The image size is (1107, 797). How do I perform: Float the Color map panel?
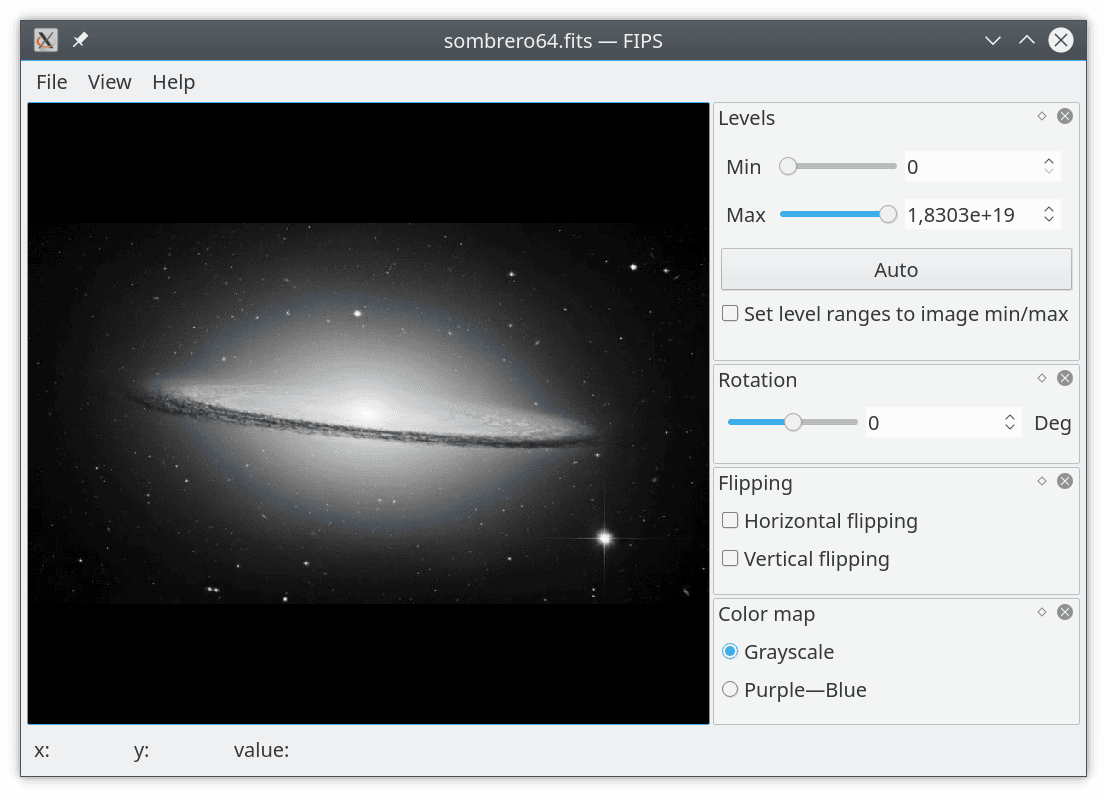1042,612
